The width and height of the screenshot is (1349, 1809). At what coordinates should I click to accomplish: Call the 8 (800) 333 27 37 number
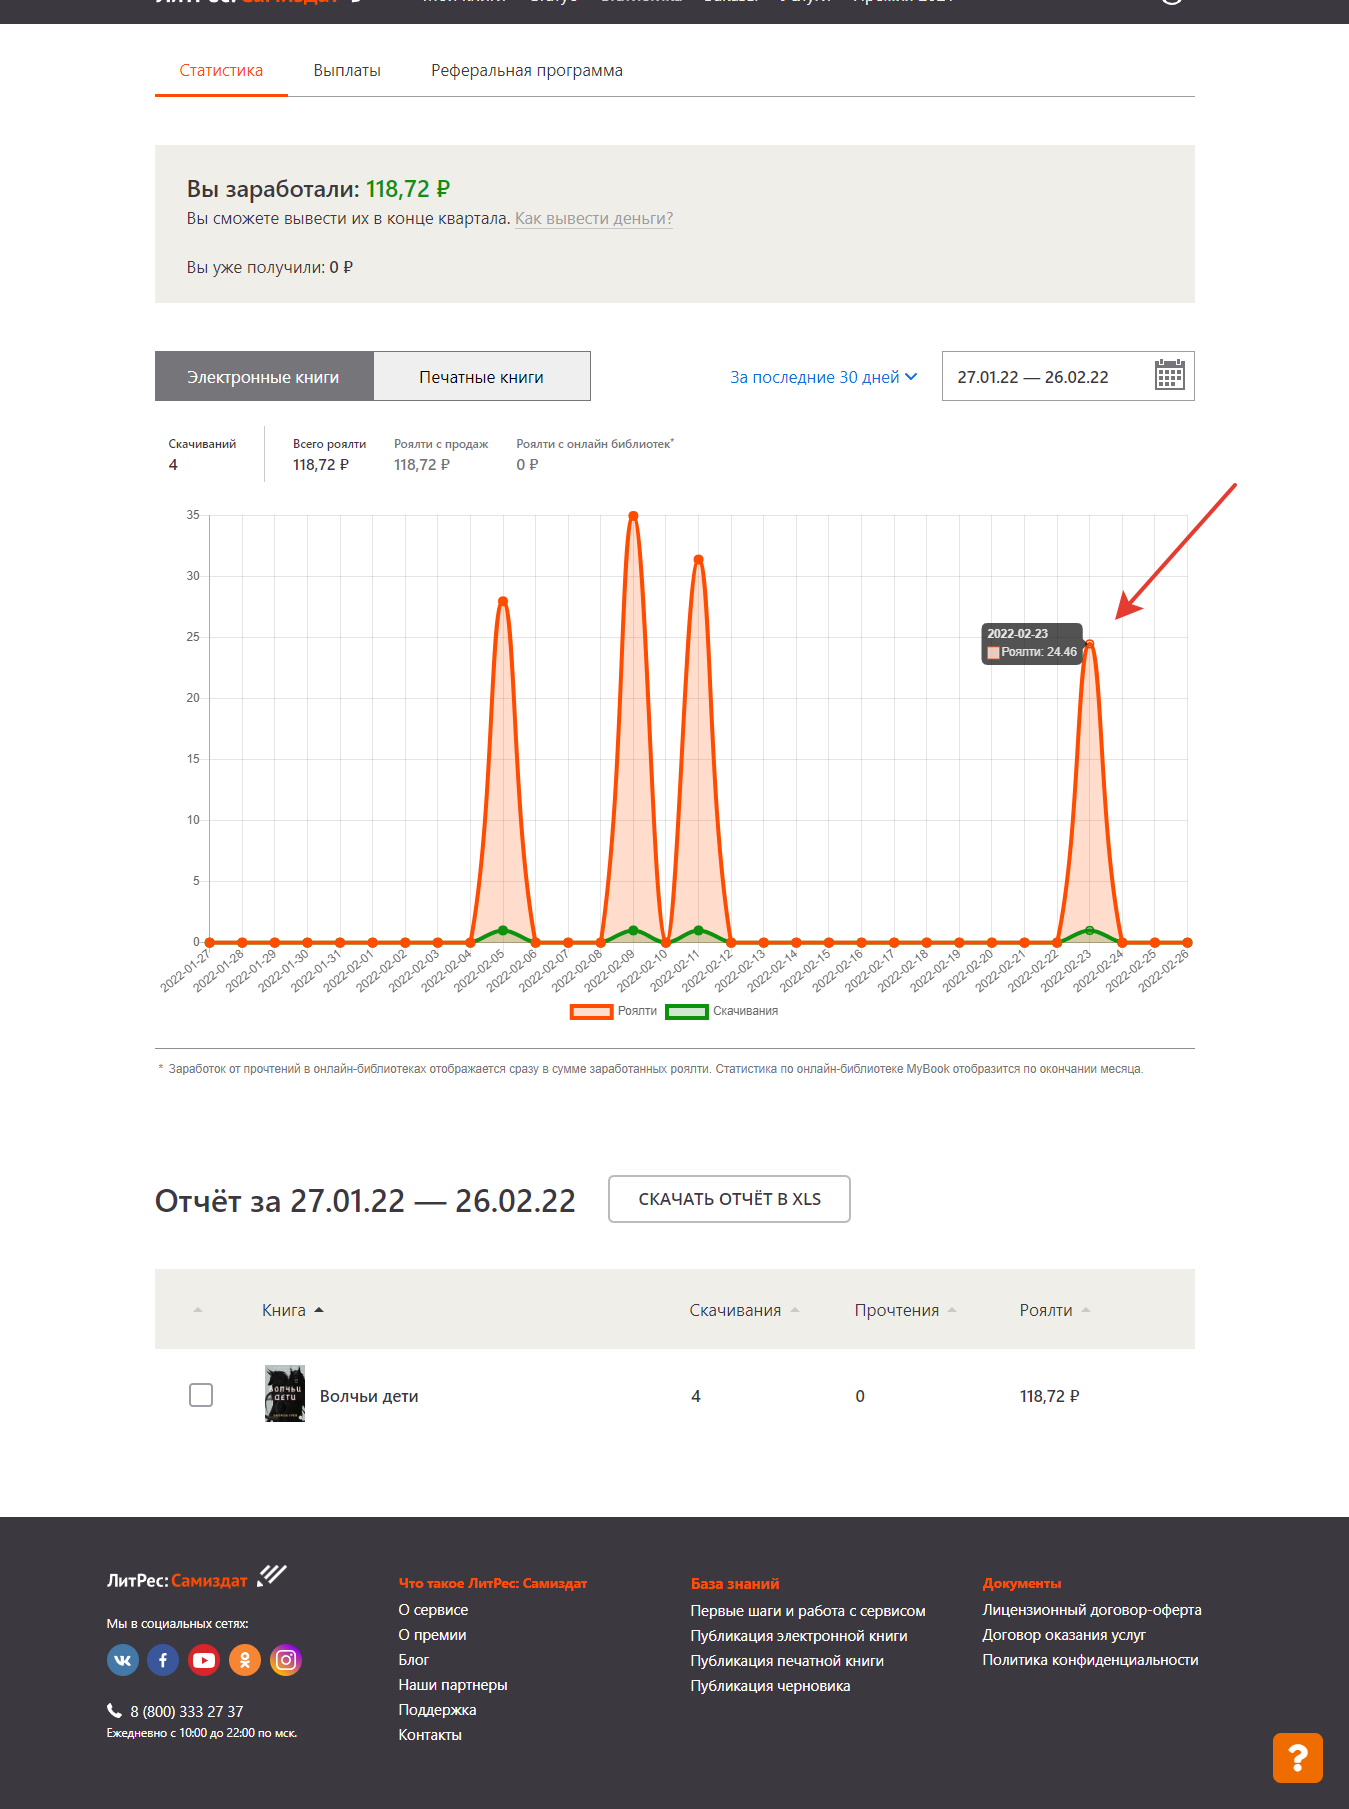point(187,1712)
